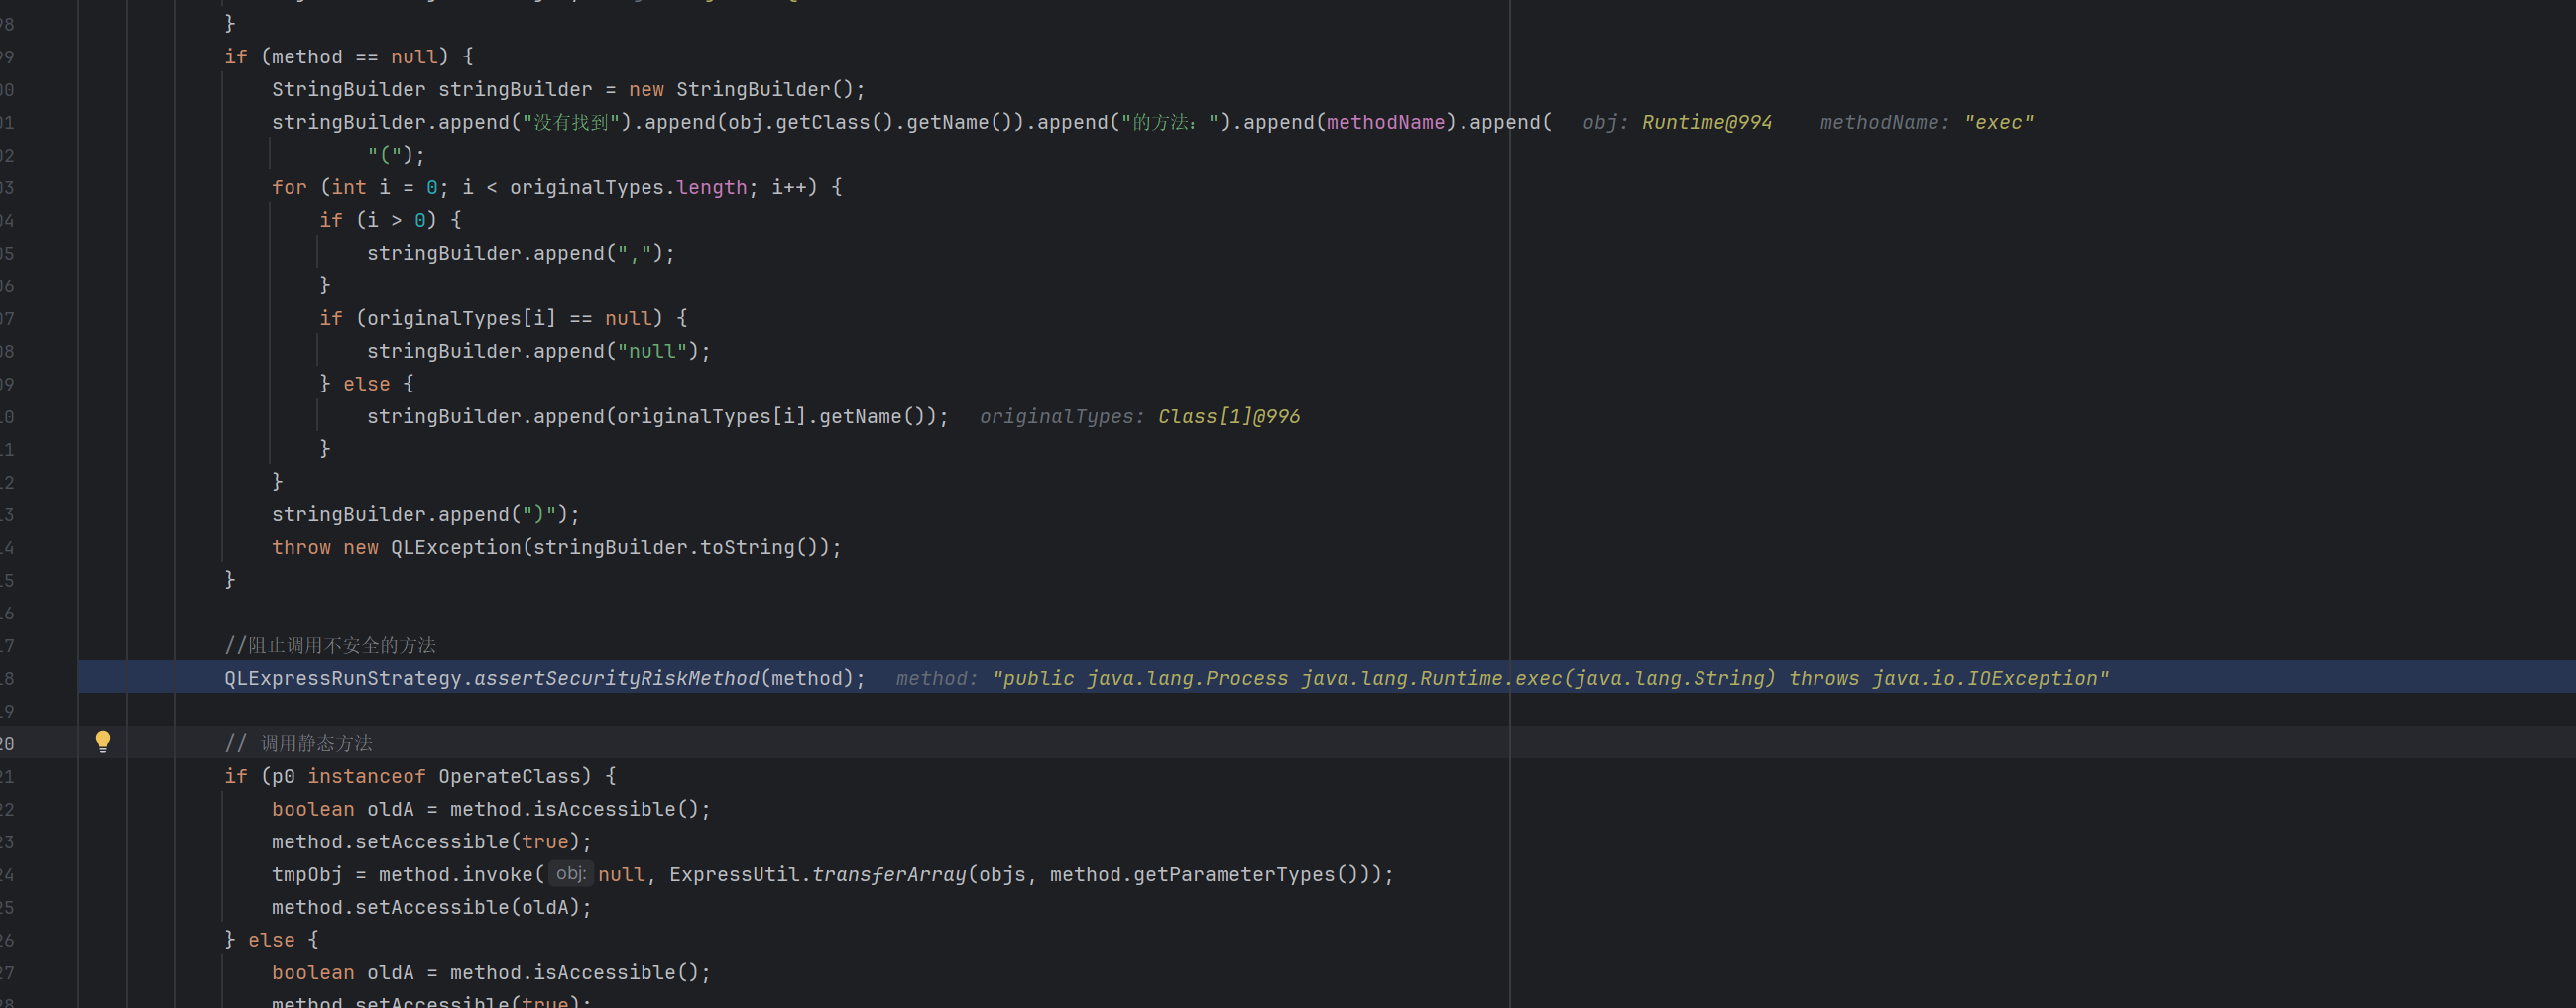Viewport: 2576px width, 1008px height.
Task: Click 'obj.getClass().getName()' expression
Action: [869, 122]
